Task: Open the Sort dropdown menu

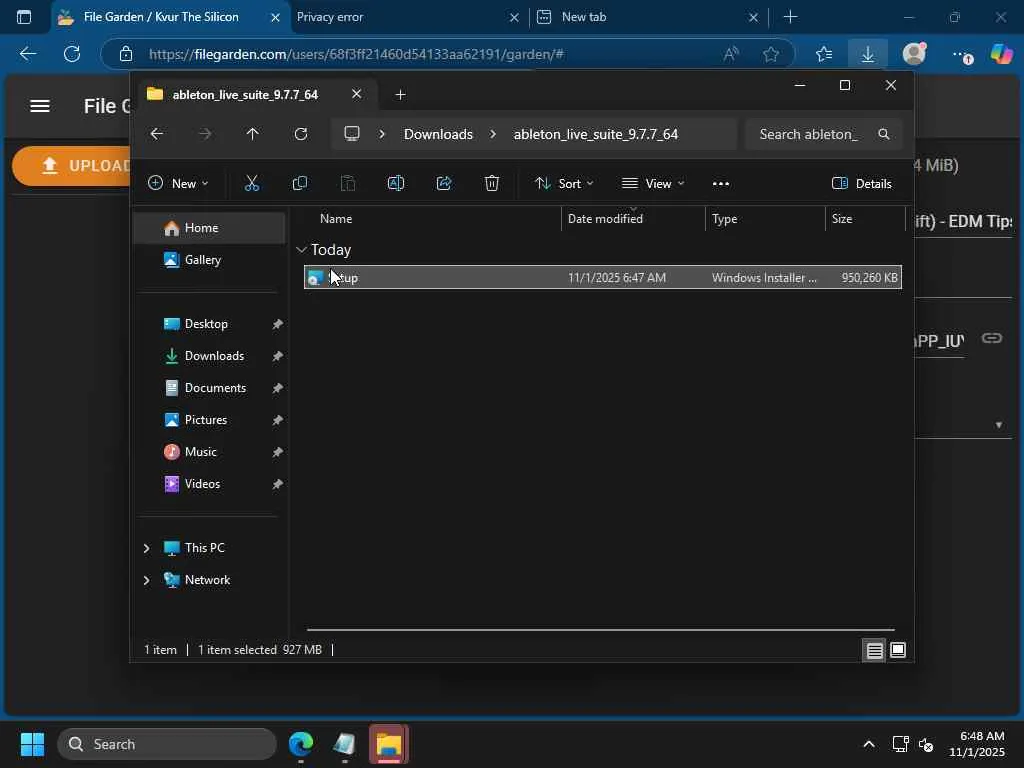Action: coord(564,184)
